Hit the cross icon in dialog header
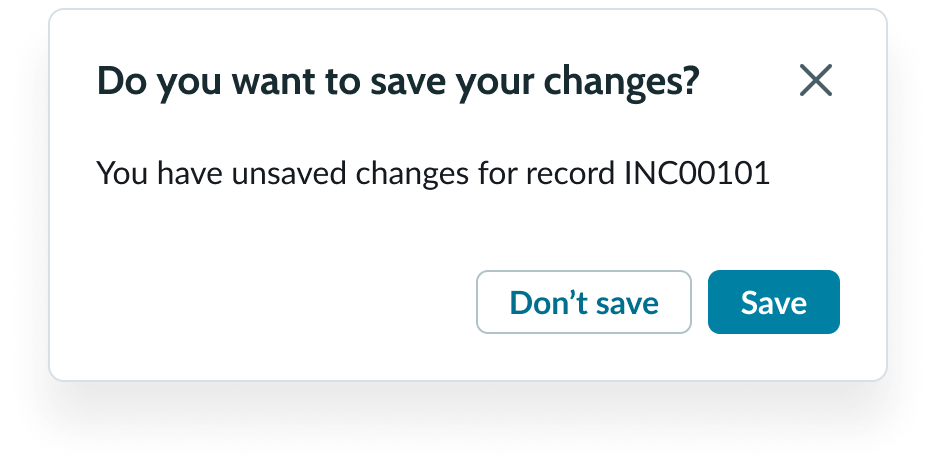 click(816, 81)
